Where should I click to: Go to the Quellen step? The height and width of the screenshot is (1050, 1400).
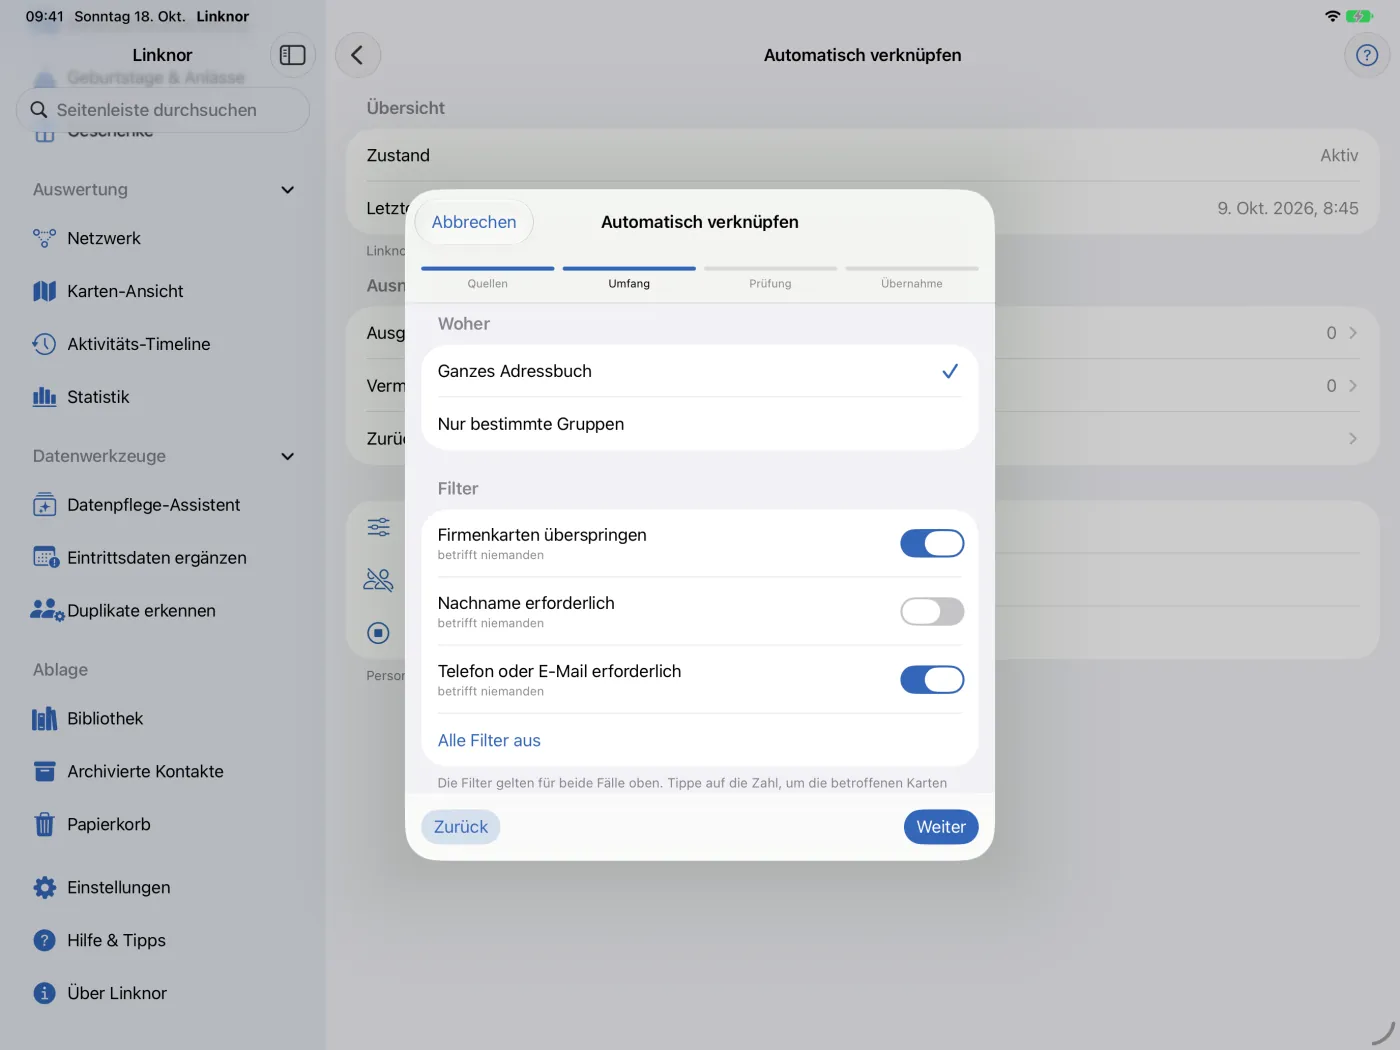point(487,278)
